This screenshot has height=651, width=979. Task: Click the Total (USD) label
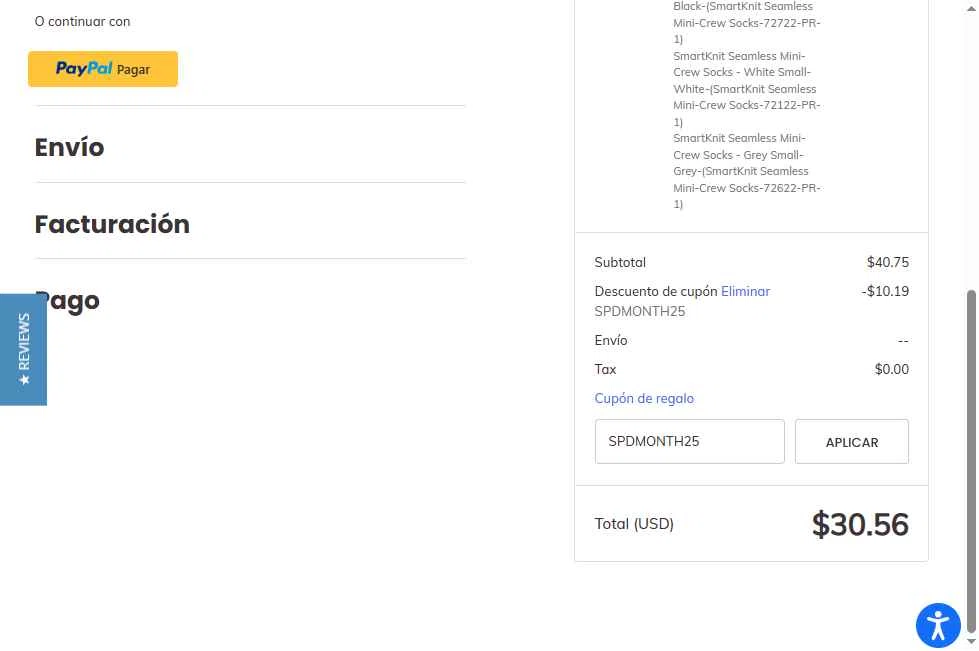coord(634,524)
